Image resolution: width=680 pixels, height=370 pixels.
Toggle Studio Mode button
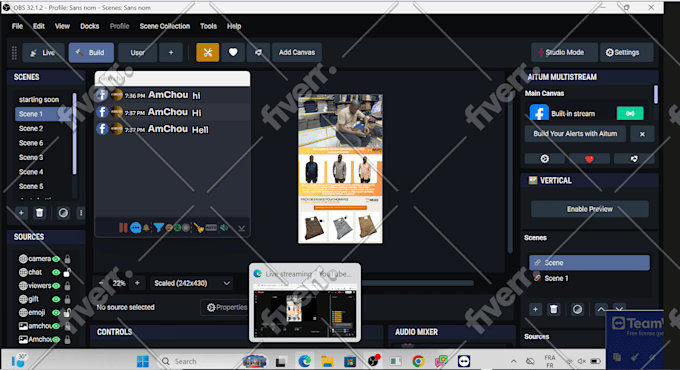coord(564,52)
